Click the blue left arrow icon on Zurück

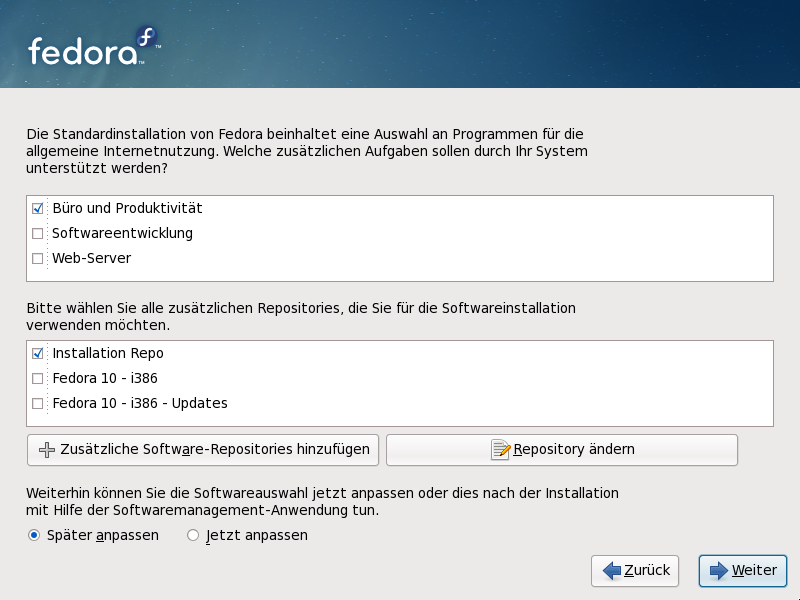pos(612,570)
